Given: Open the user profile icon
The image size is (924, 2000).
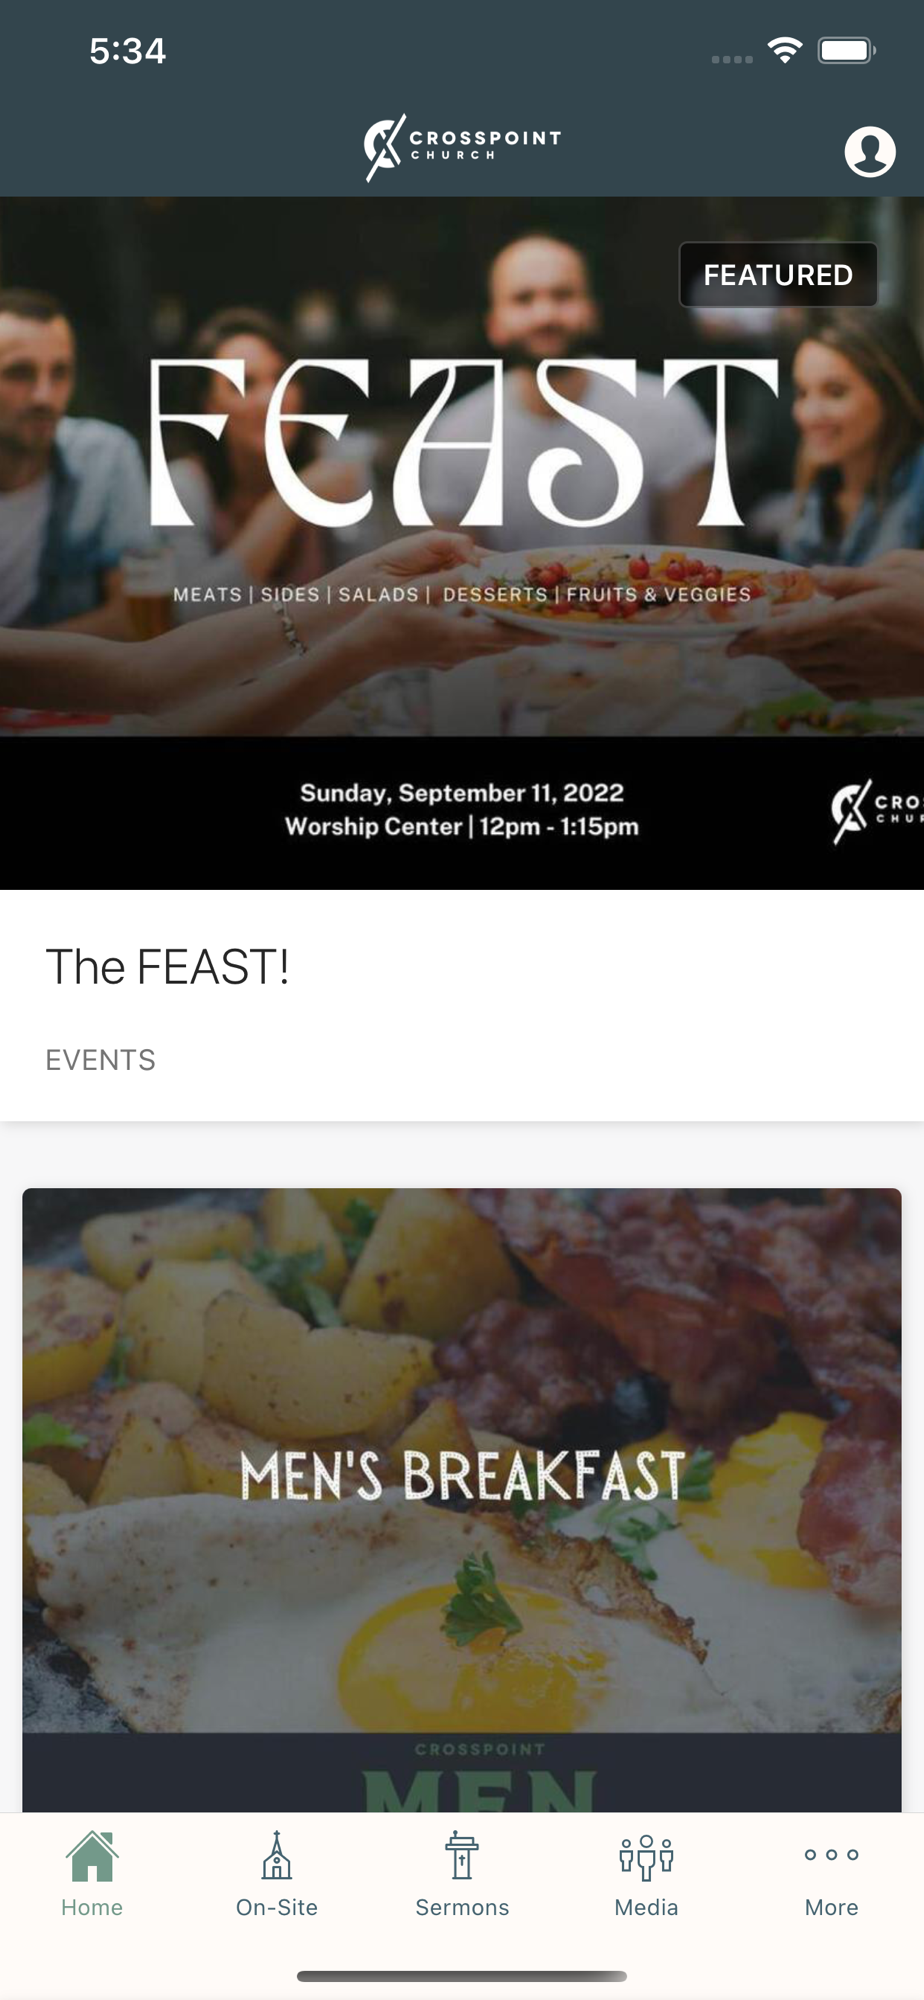Looking at the screenshot, I should pyautogui.click(x=869, y=152).
